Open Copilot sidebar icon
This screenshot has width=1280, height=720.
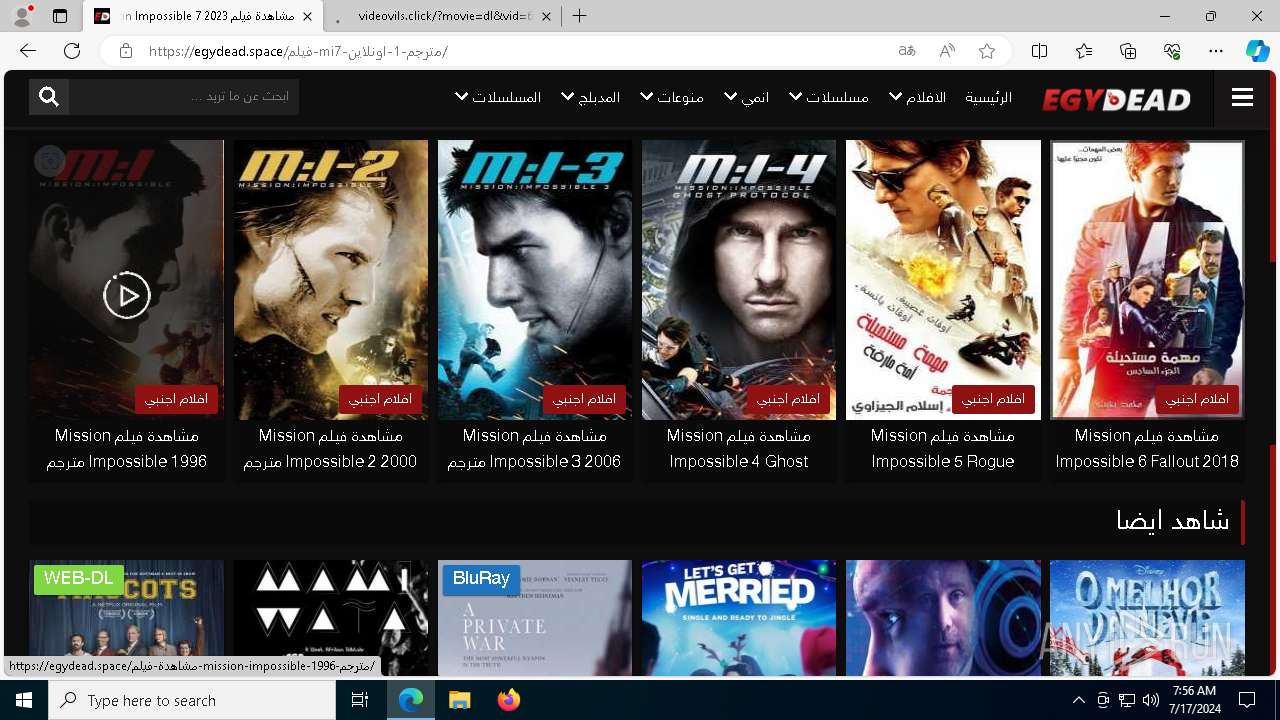click(x=1257, y=51)
